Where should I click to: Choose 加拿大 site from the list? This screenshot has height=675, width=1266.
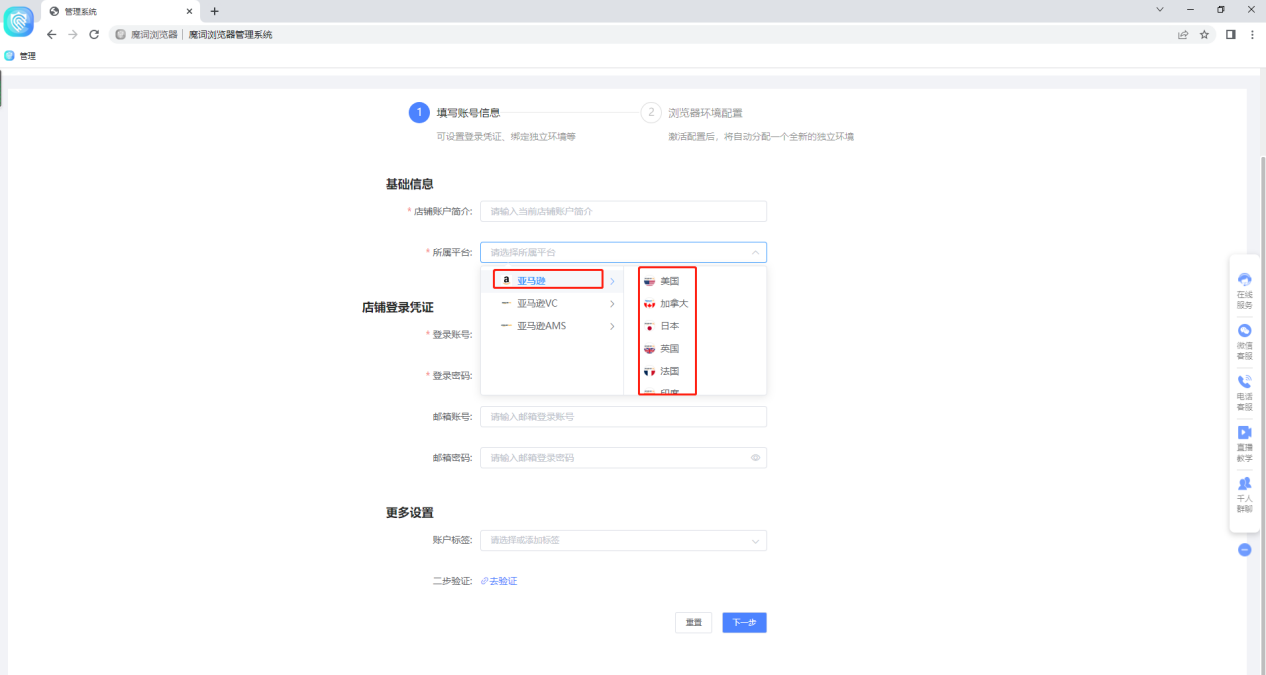pyautogui.click(x=674, y=303)
